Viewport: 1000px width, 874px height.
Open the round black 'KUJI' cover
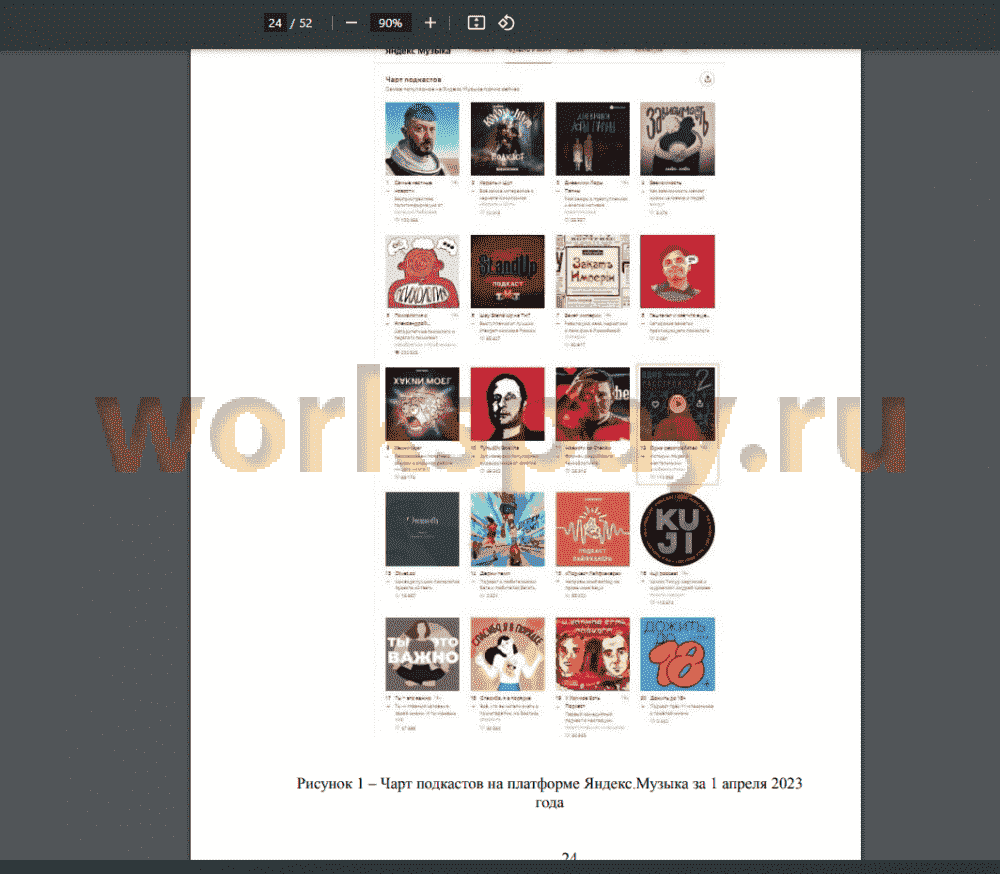(677, 530)
